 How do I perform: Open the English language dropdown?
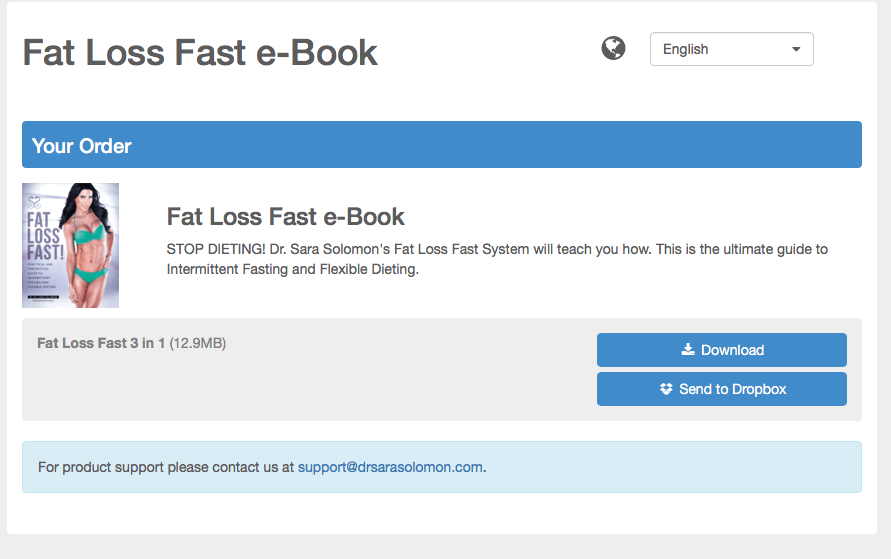731,49
